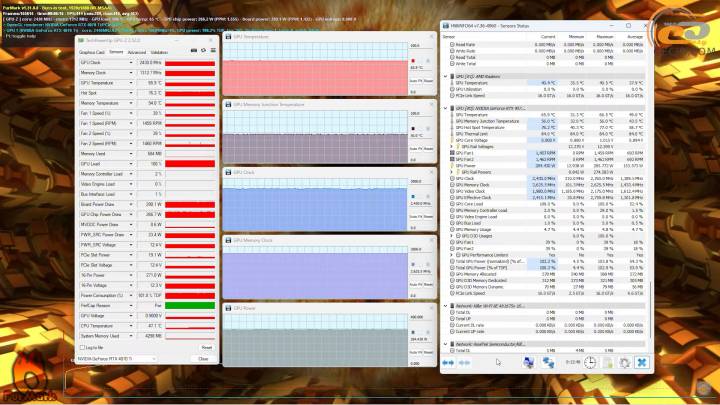Click the HWiNFO clock reset icon
720x405 pixels.
pyautogui.click(x=590, y=362)
